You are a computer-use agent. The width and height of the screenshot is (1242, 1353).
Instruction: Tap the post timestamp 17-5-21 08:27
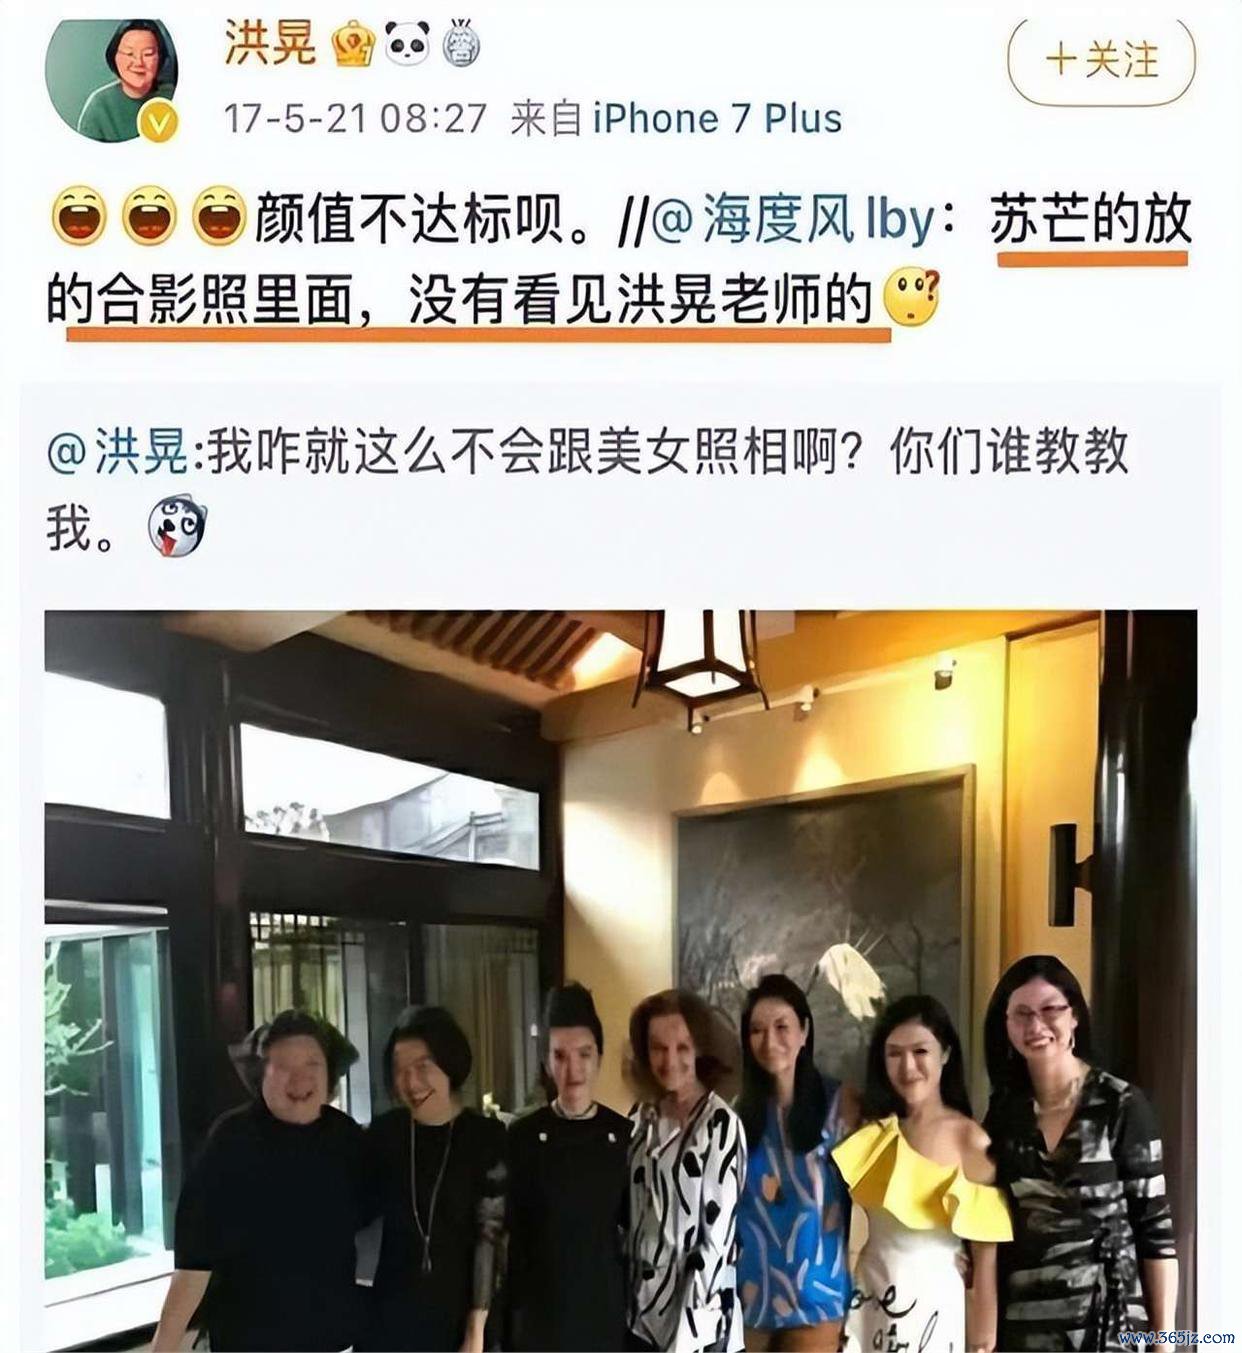[x=355, y=119]
